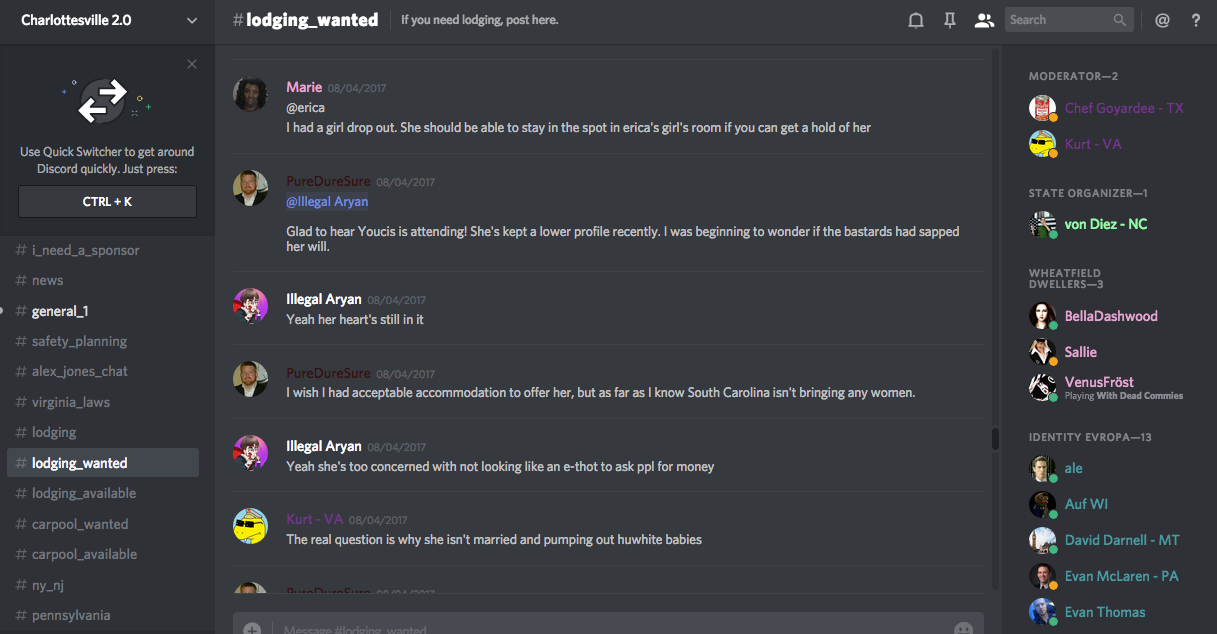Click the chat scrollbar thumb
Image resolution: width=1217 pixels, height=634 pixels.
[x=994, y=439]
